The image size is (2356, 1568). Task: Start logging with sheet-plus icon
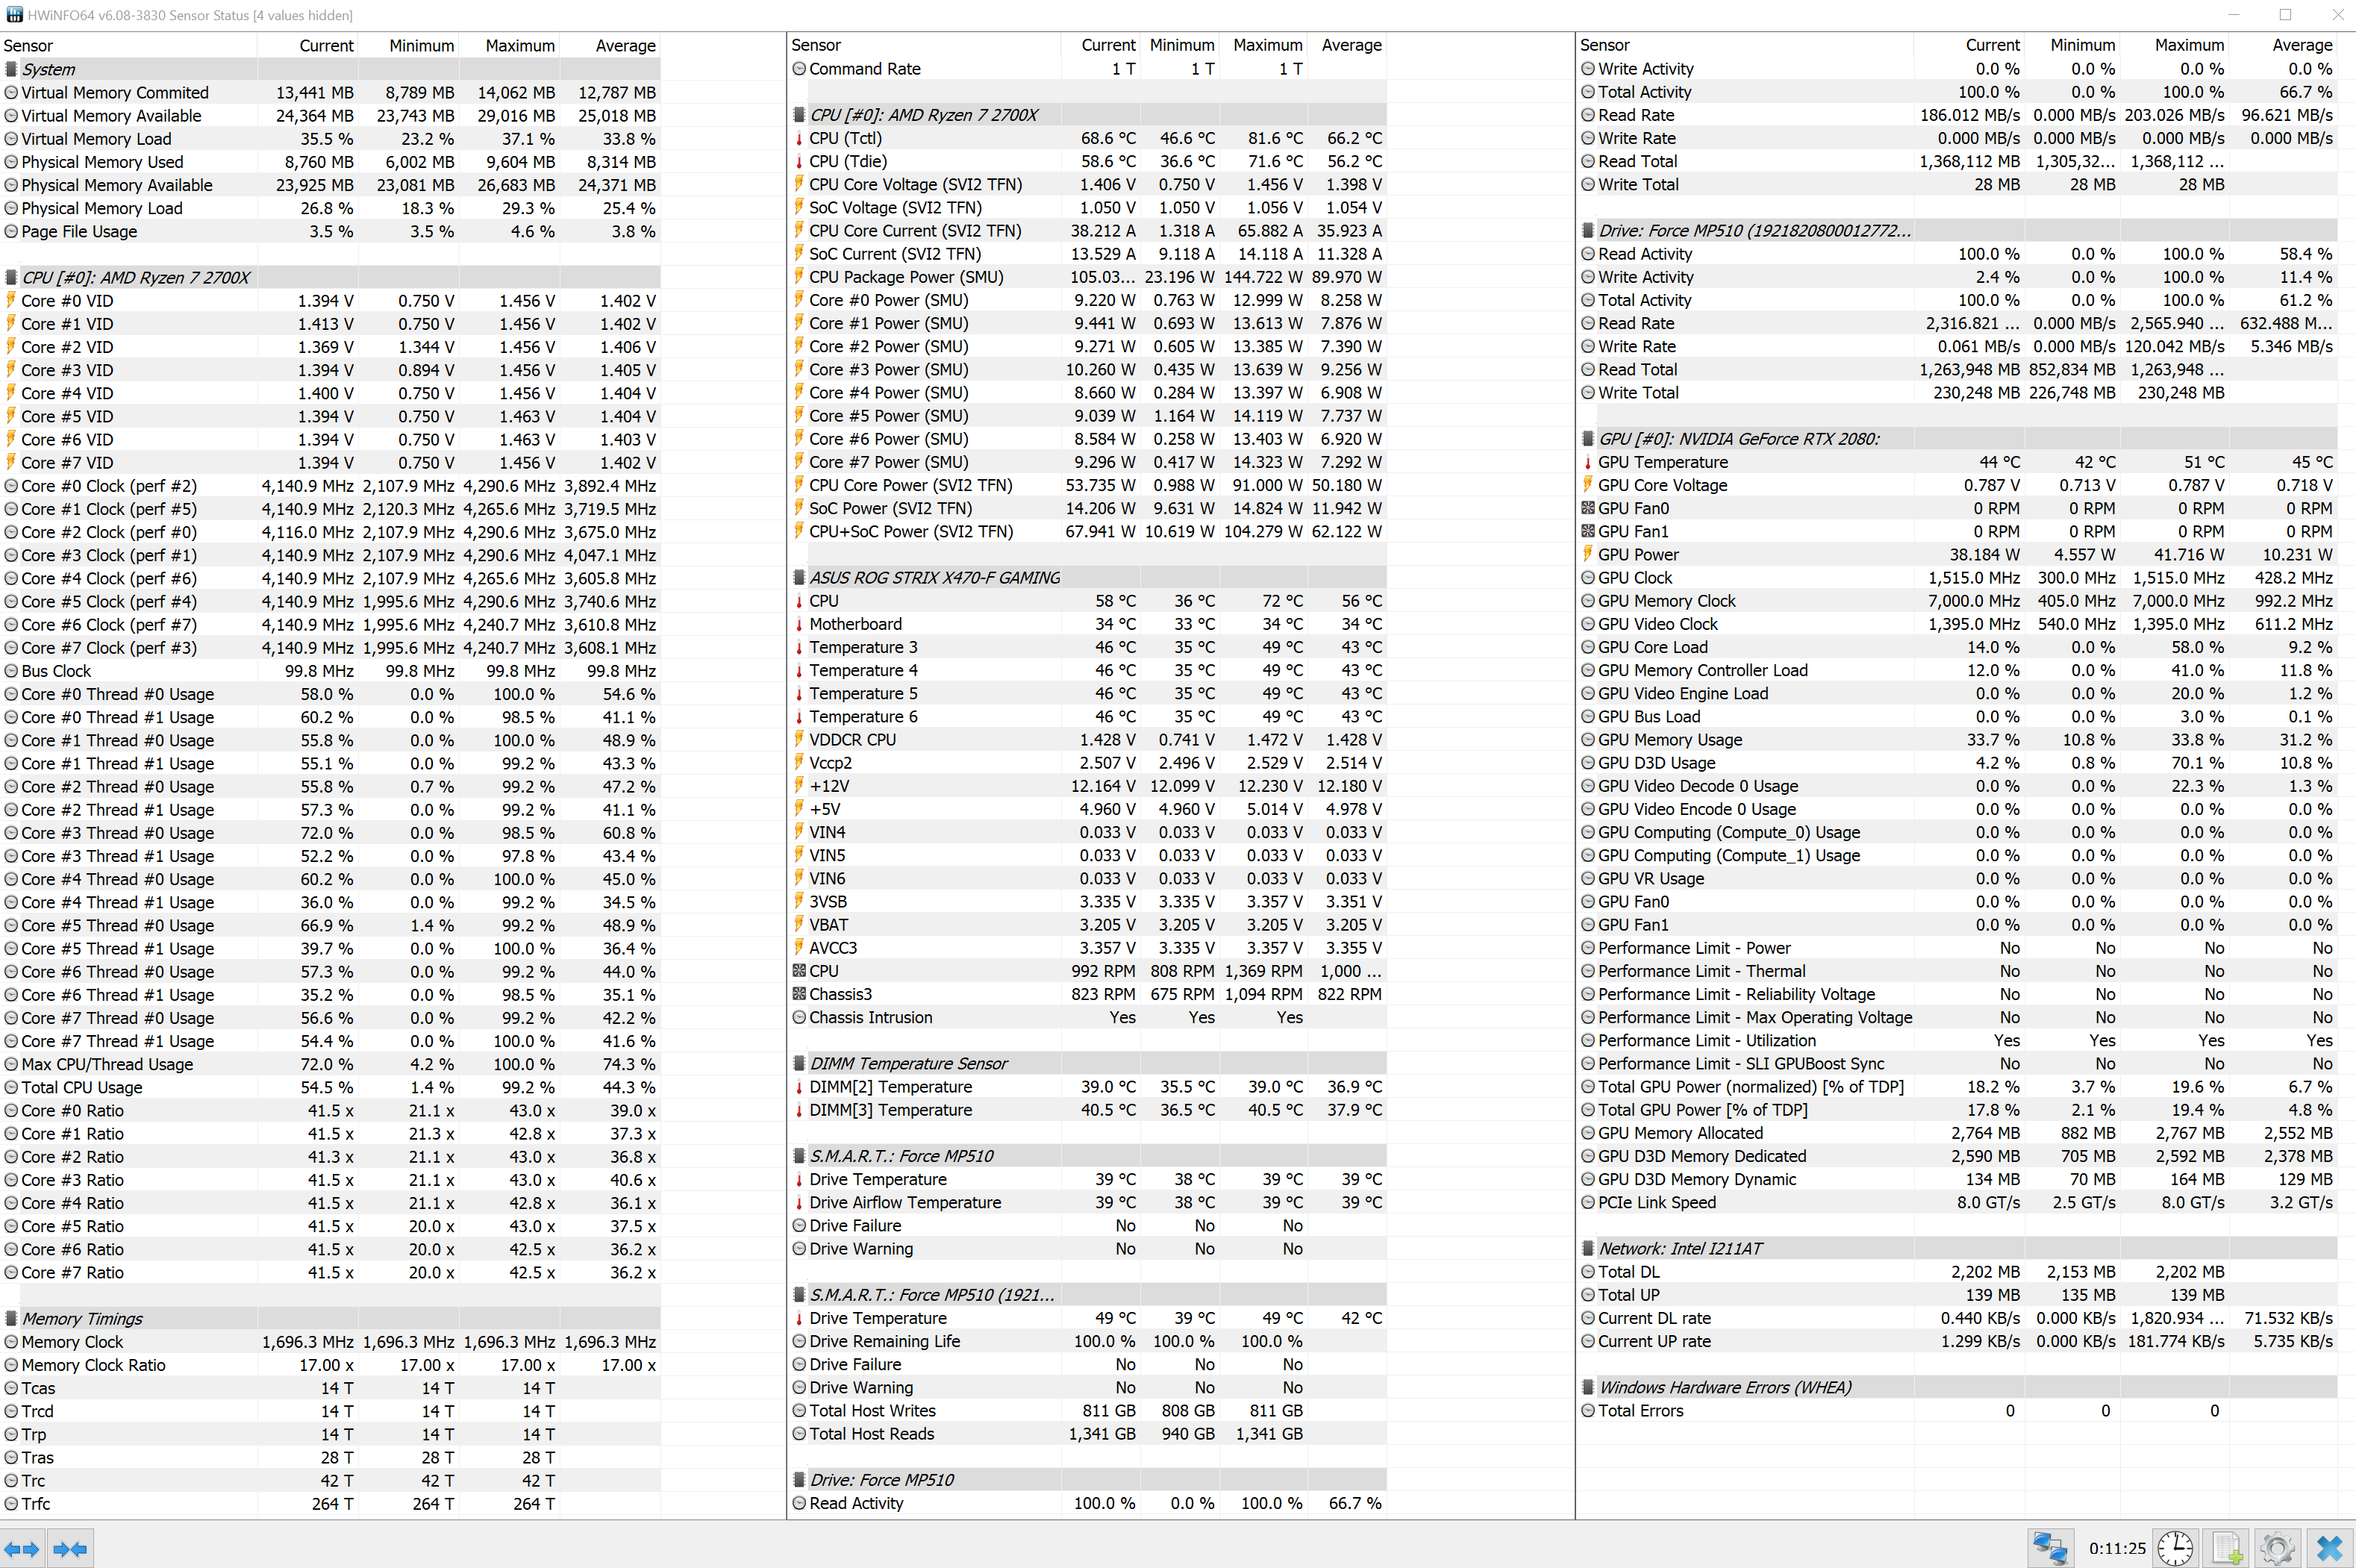tap(2227, 1549)
